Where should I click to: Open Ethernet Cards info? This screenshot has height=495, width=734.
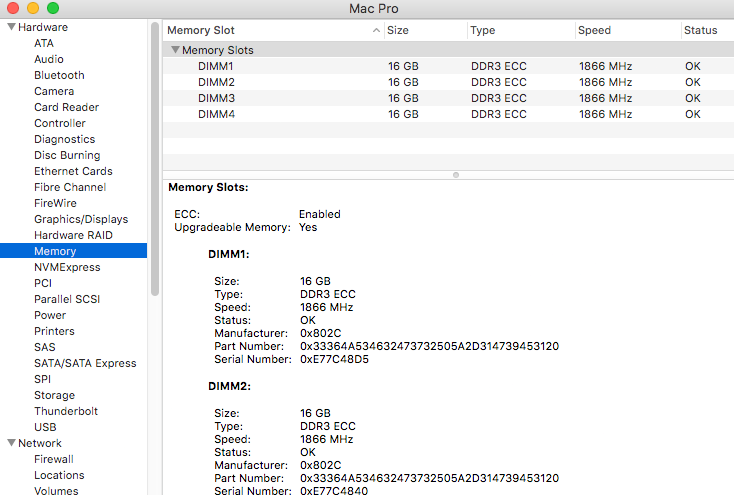(73, 171)
